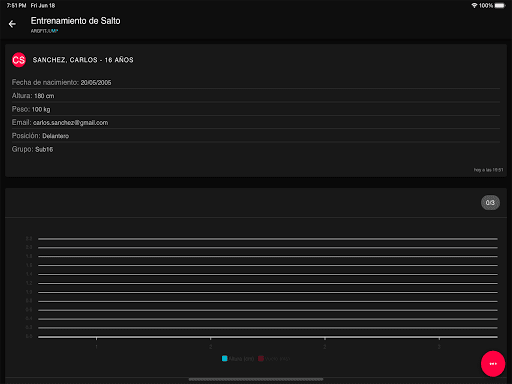The height and width of the screenshot is (384, 512).
Task: Click the bottom home indicator bar
Action: 256,379
